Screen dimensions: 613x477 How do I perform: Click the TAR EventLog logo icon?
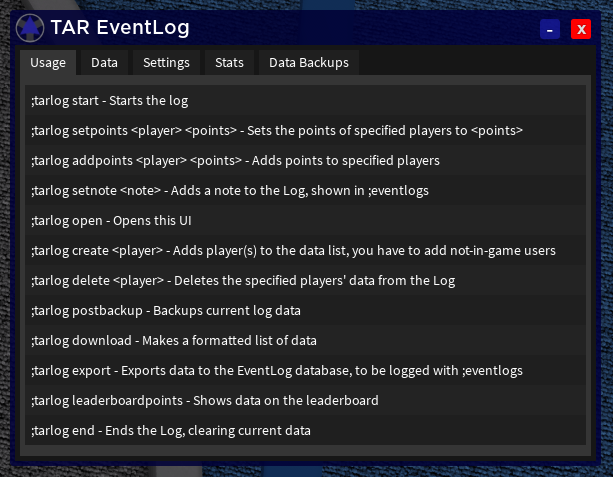(30, 28)
